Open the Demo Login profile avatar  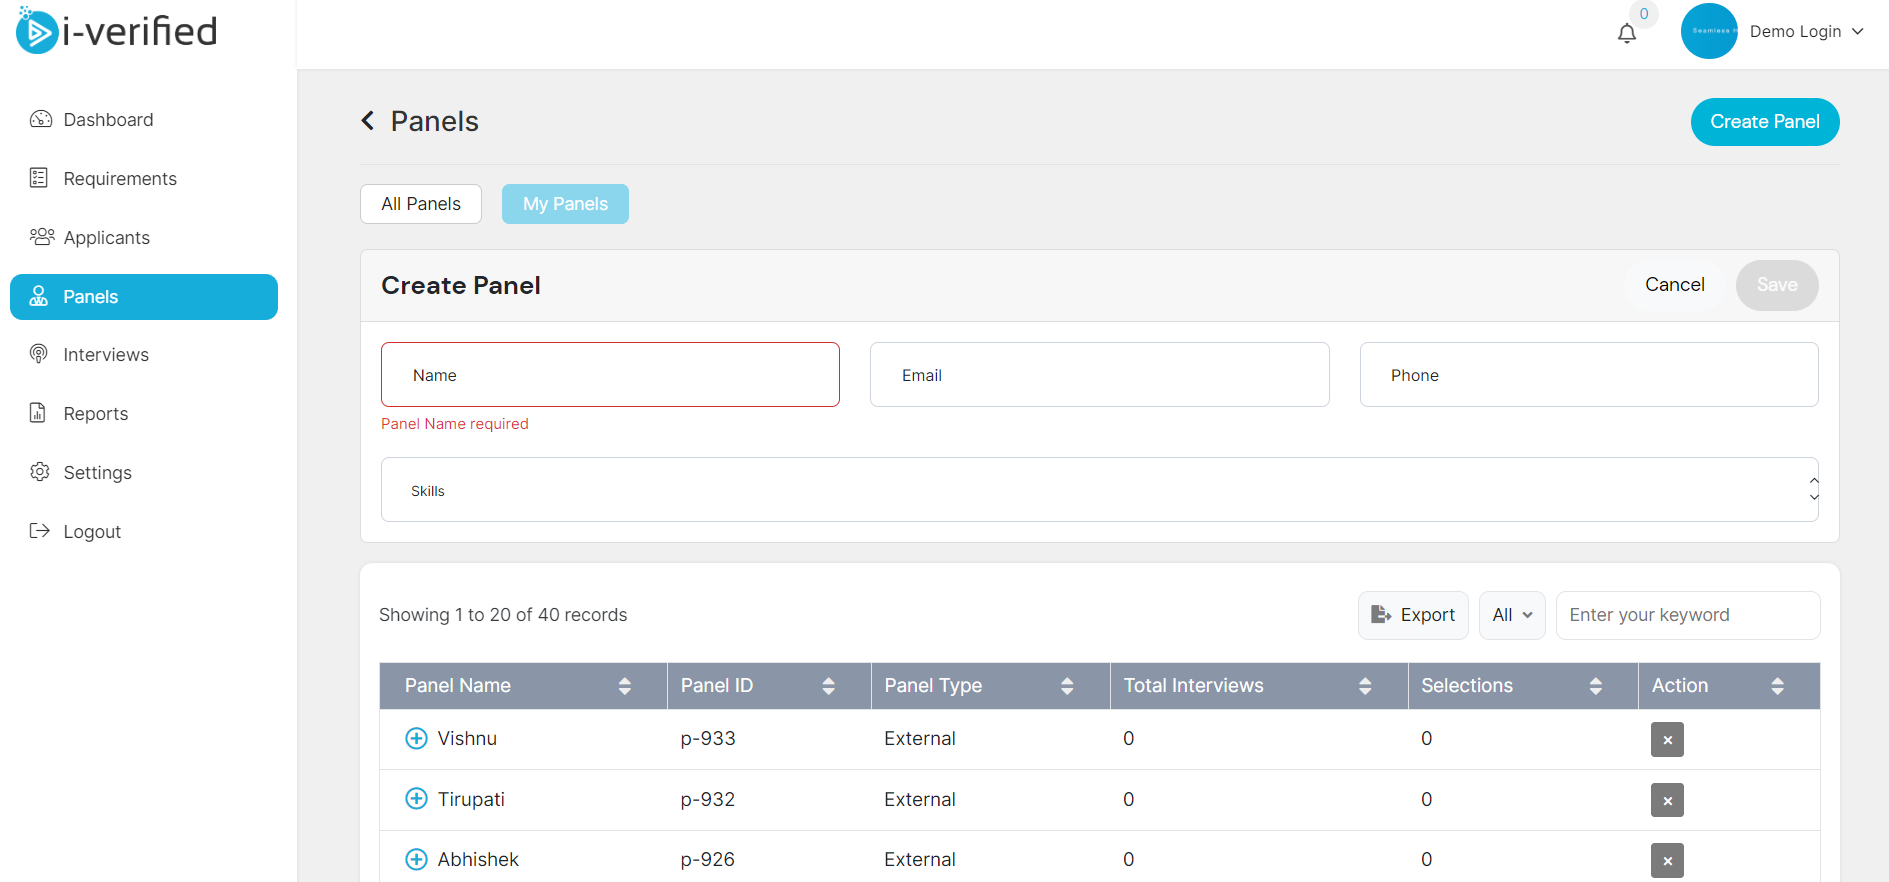1708,31
